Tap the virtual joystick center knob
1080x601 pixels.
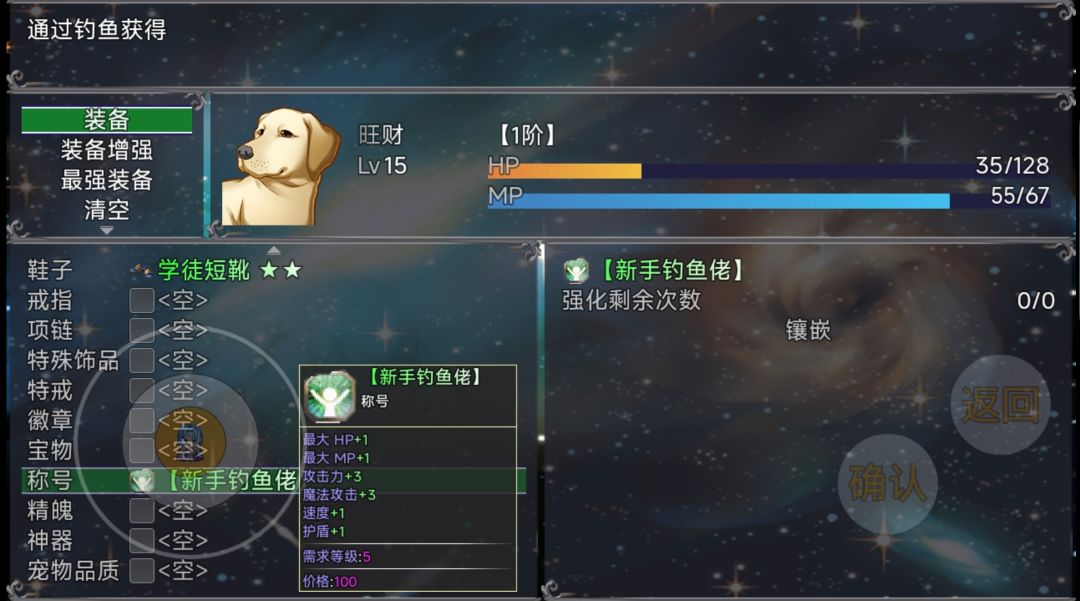click(190, 441)
